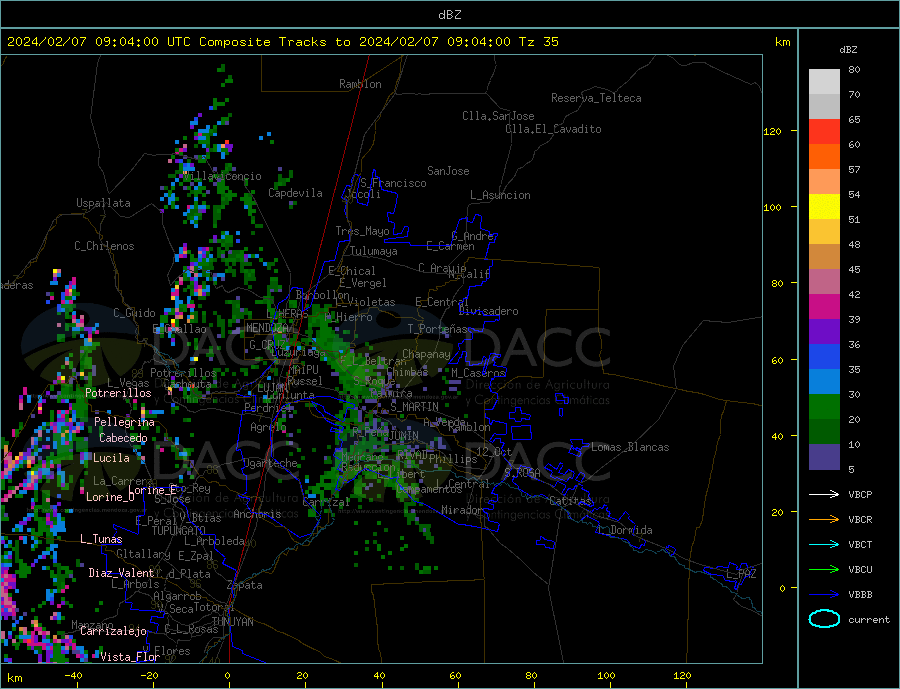
Task: Click the JUNIN place label
Action: pos(404,436)
